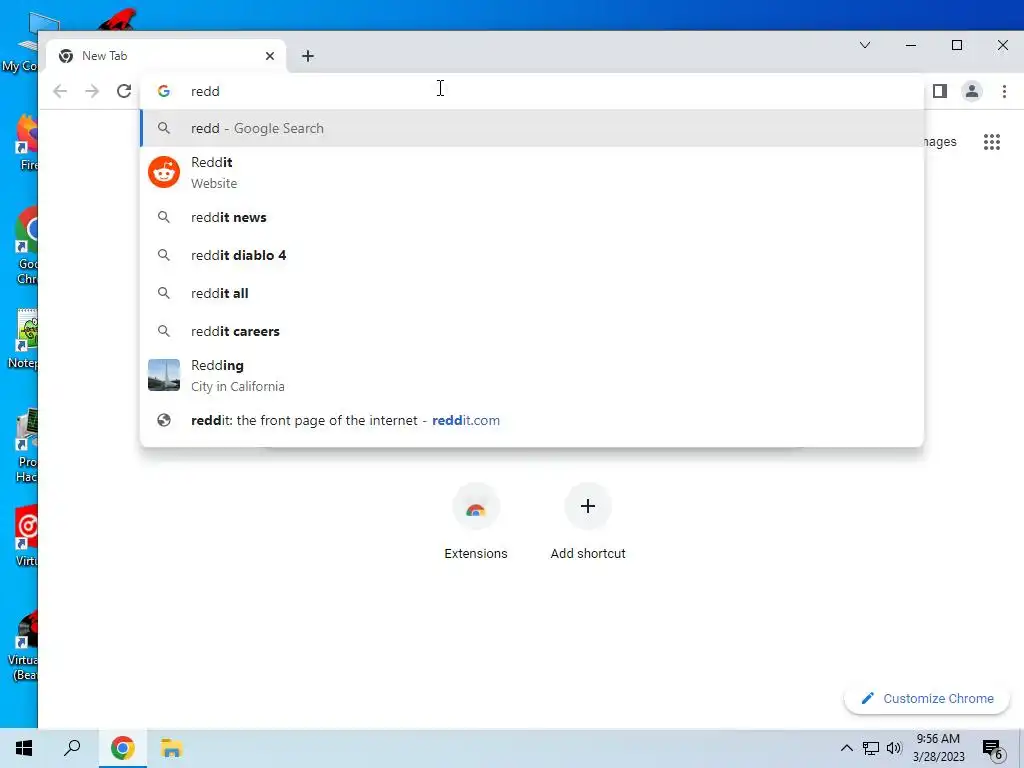Open the notification center icon
The image size is (1024, 768).
[x=993, y=749]
